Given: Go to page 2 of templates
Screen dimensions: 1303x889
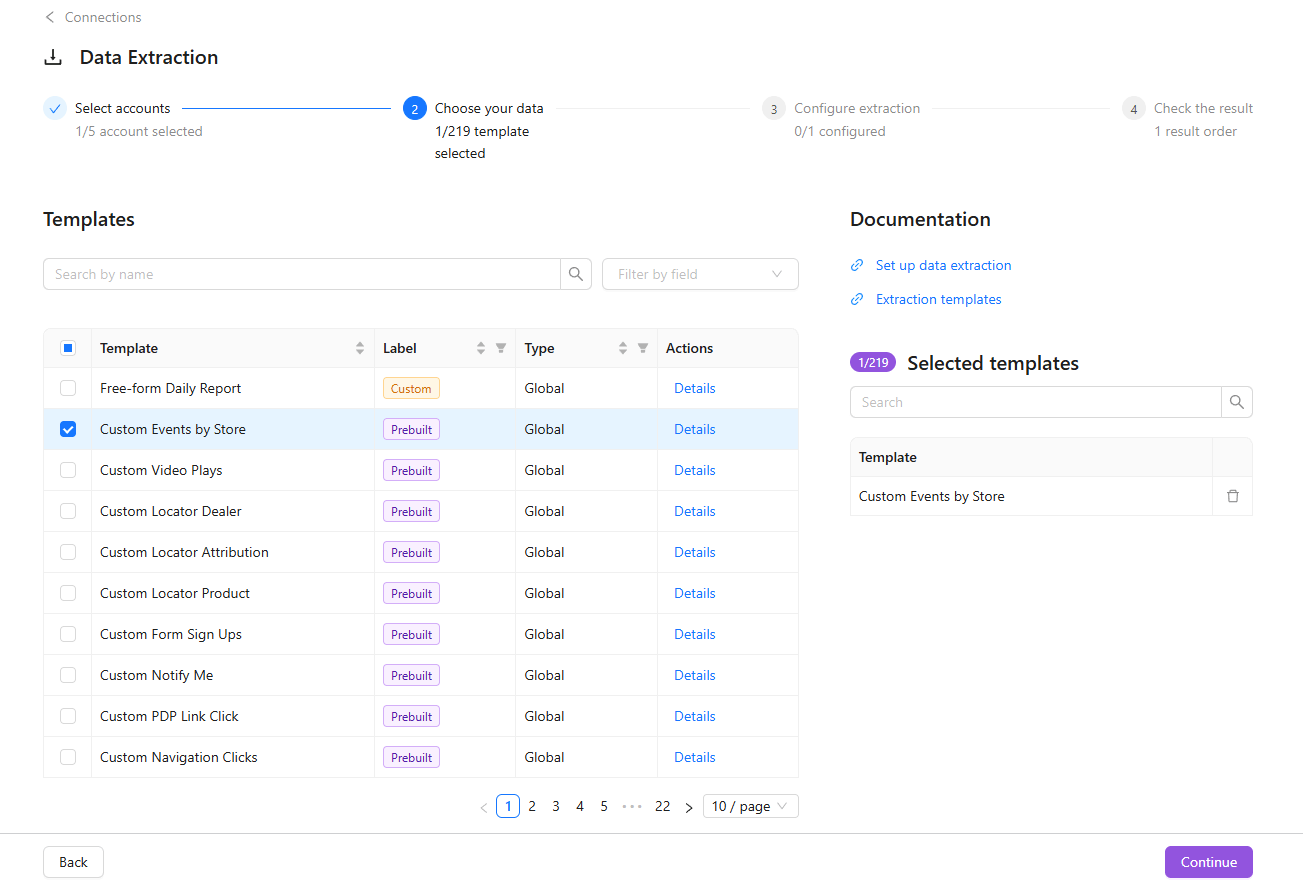Looking at the screenshot, I should (x=532, y=806).
